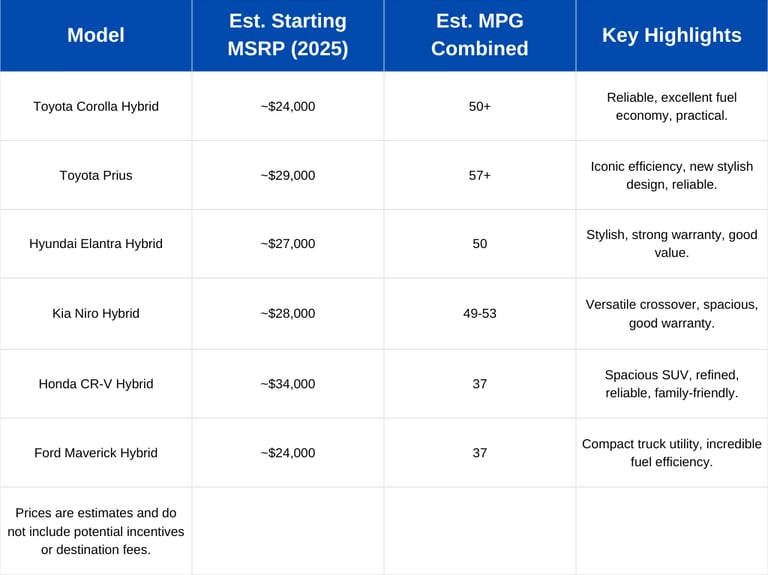
Task: Click the 'Compact truck utility' highlight text
Action: coord(672,452)
